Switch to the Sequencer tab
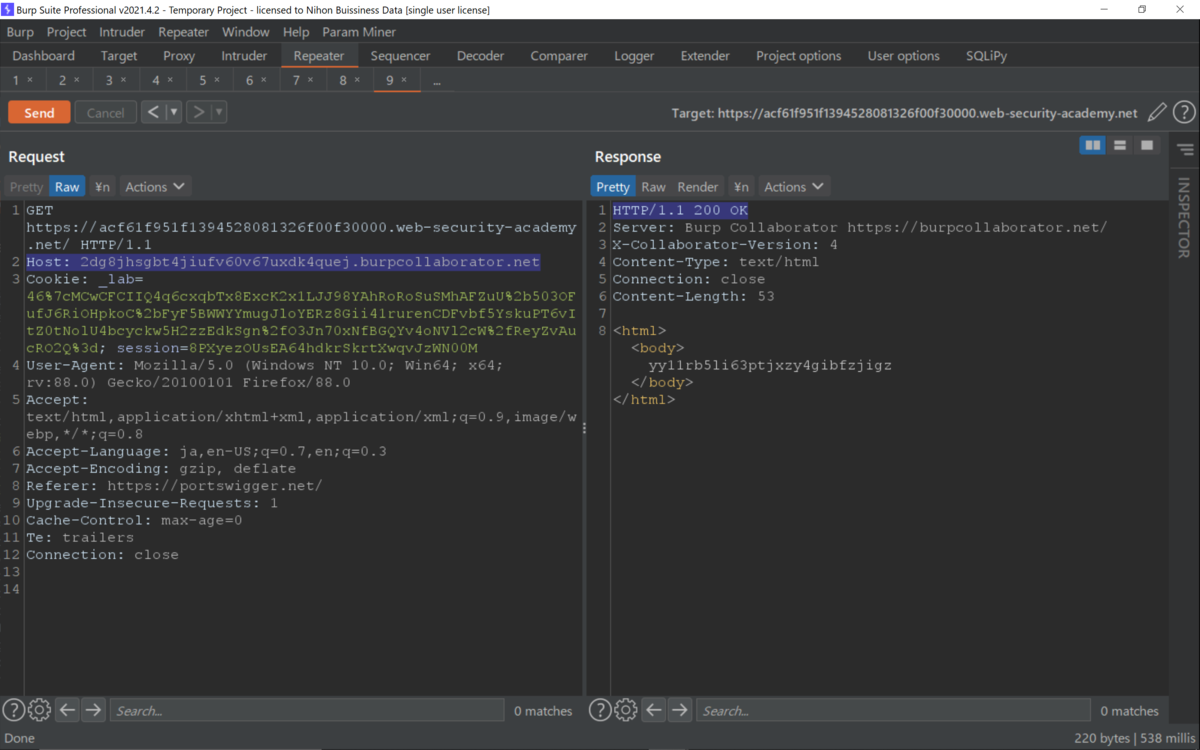The height and width of the screenshot is (750, 1200). click(400, 56)
